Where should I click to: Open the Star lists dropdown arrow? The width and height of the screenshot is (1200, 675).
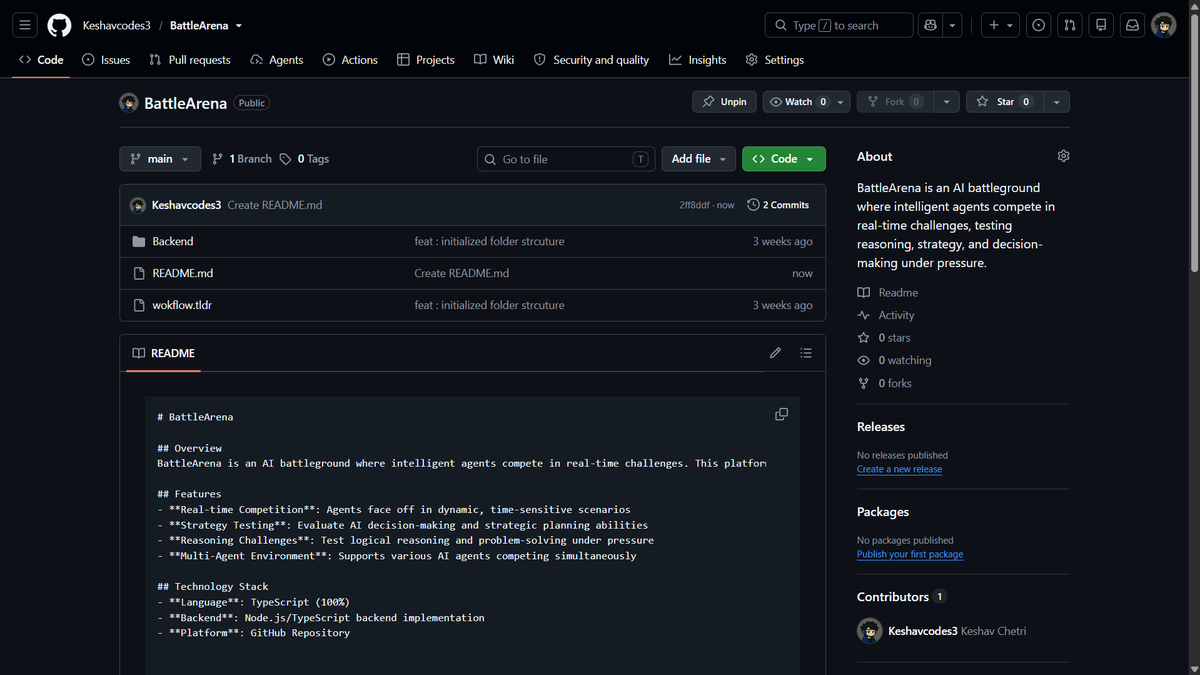(1057, 102)
